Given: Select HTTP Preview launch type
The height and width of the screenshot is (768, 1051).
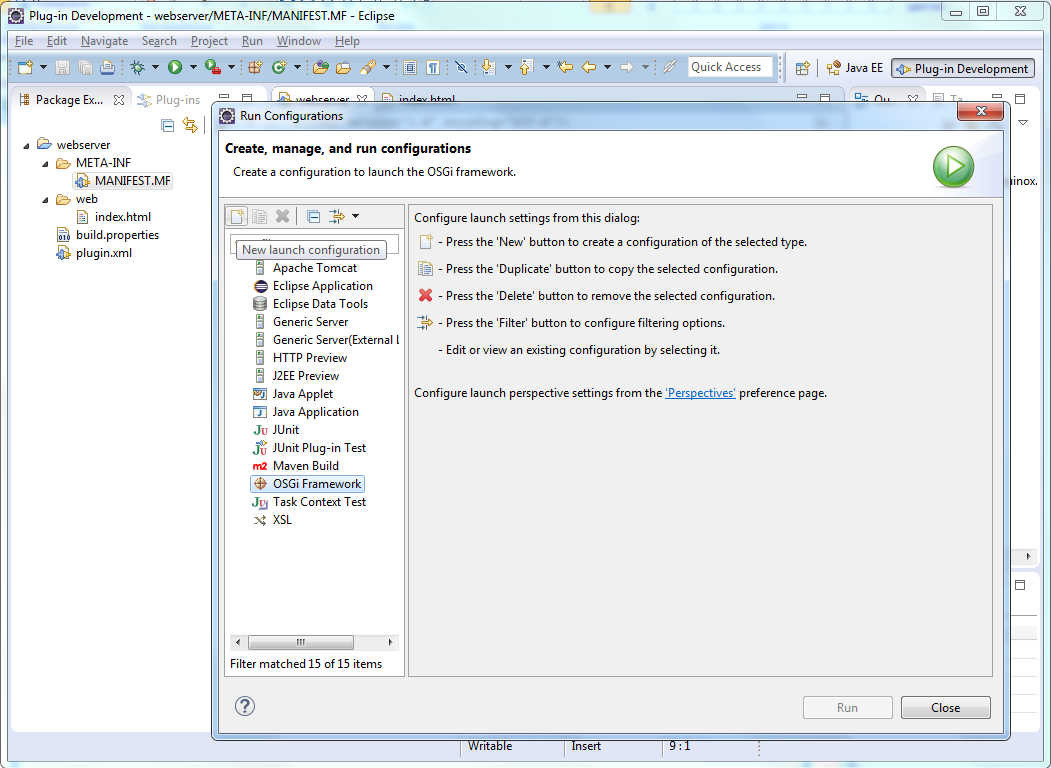Looking at the screenshot, I should pyautogui.click(x=300, y=358).
